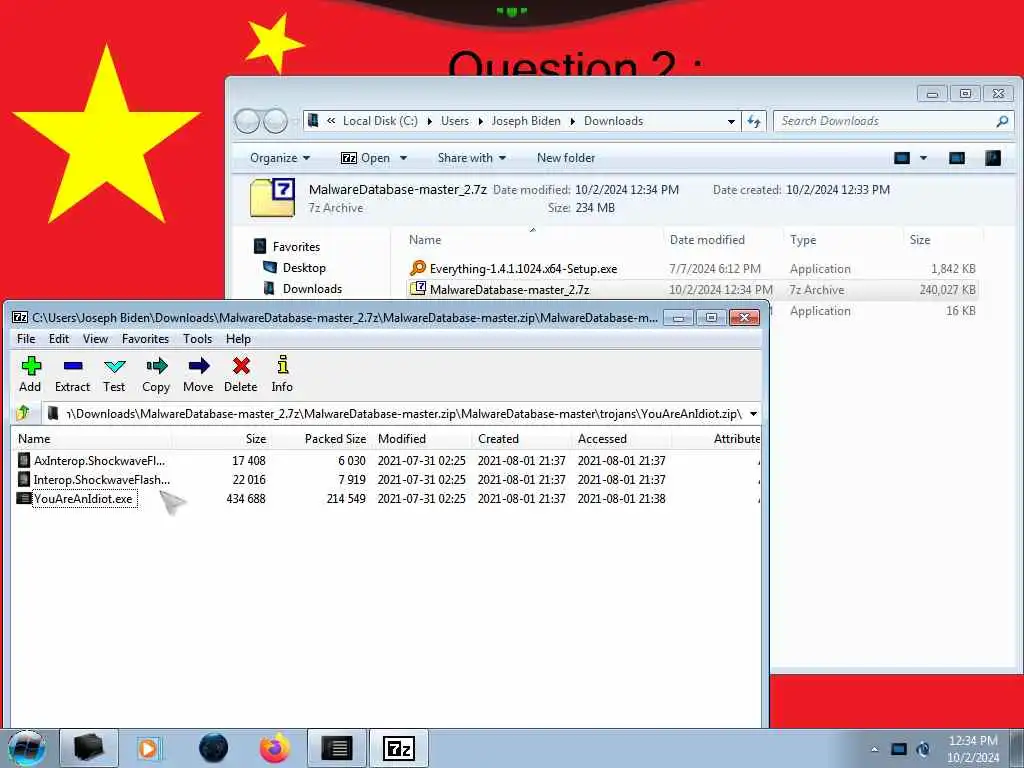Image resolution: width=1024 pixels, height=768 pixels.
Task: Open the Edit menu in 7-Zip
Action: click(x=59, y=339)
